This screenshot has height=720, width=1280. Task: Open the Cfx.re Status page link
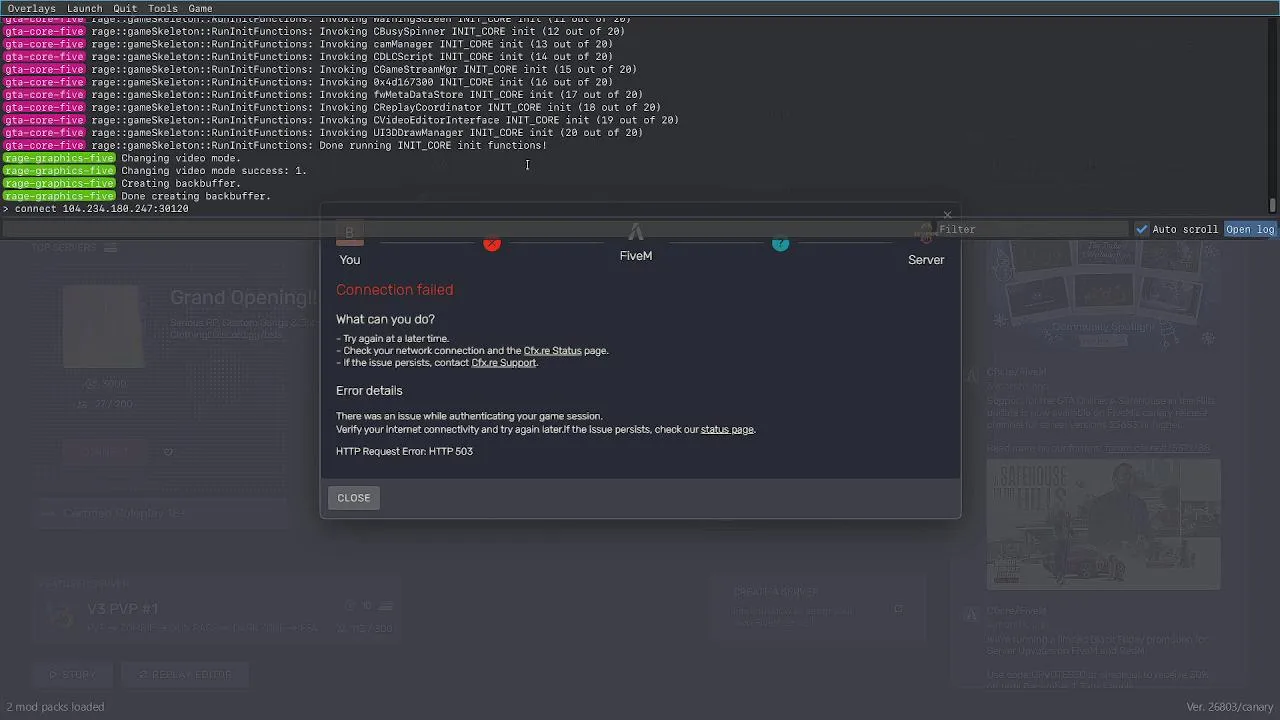point(552,351)
